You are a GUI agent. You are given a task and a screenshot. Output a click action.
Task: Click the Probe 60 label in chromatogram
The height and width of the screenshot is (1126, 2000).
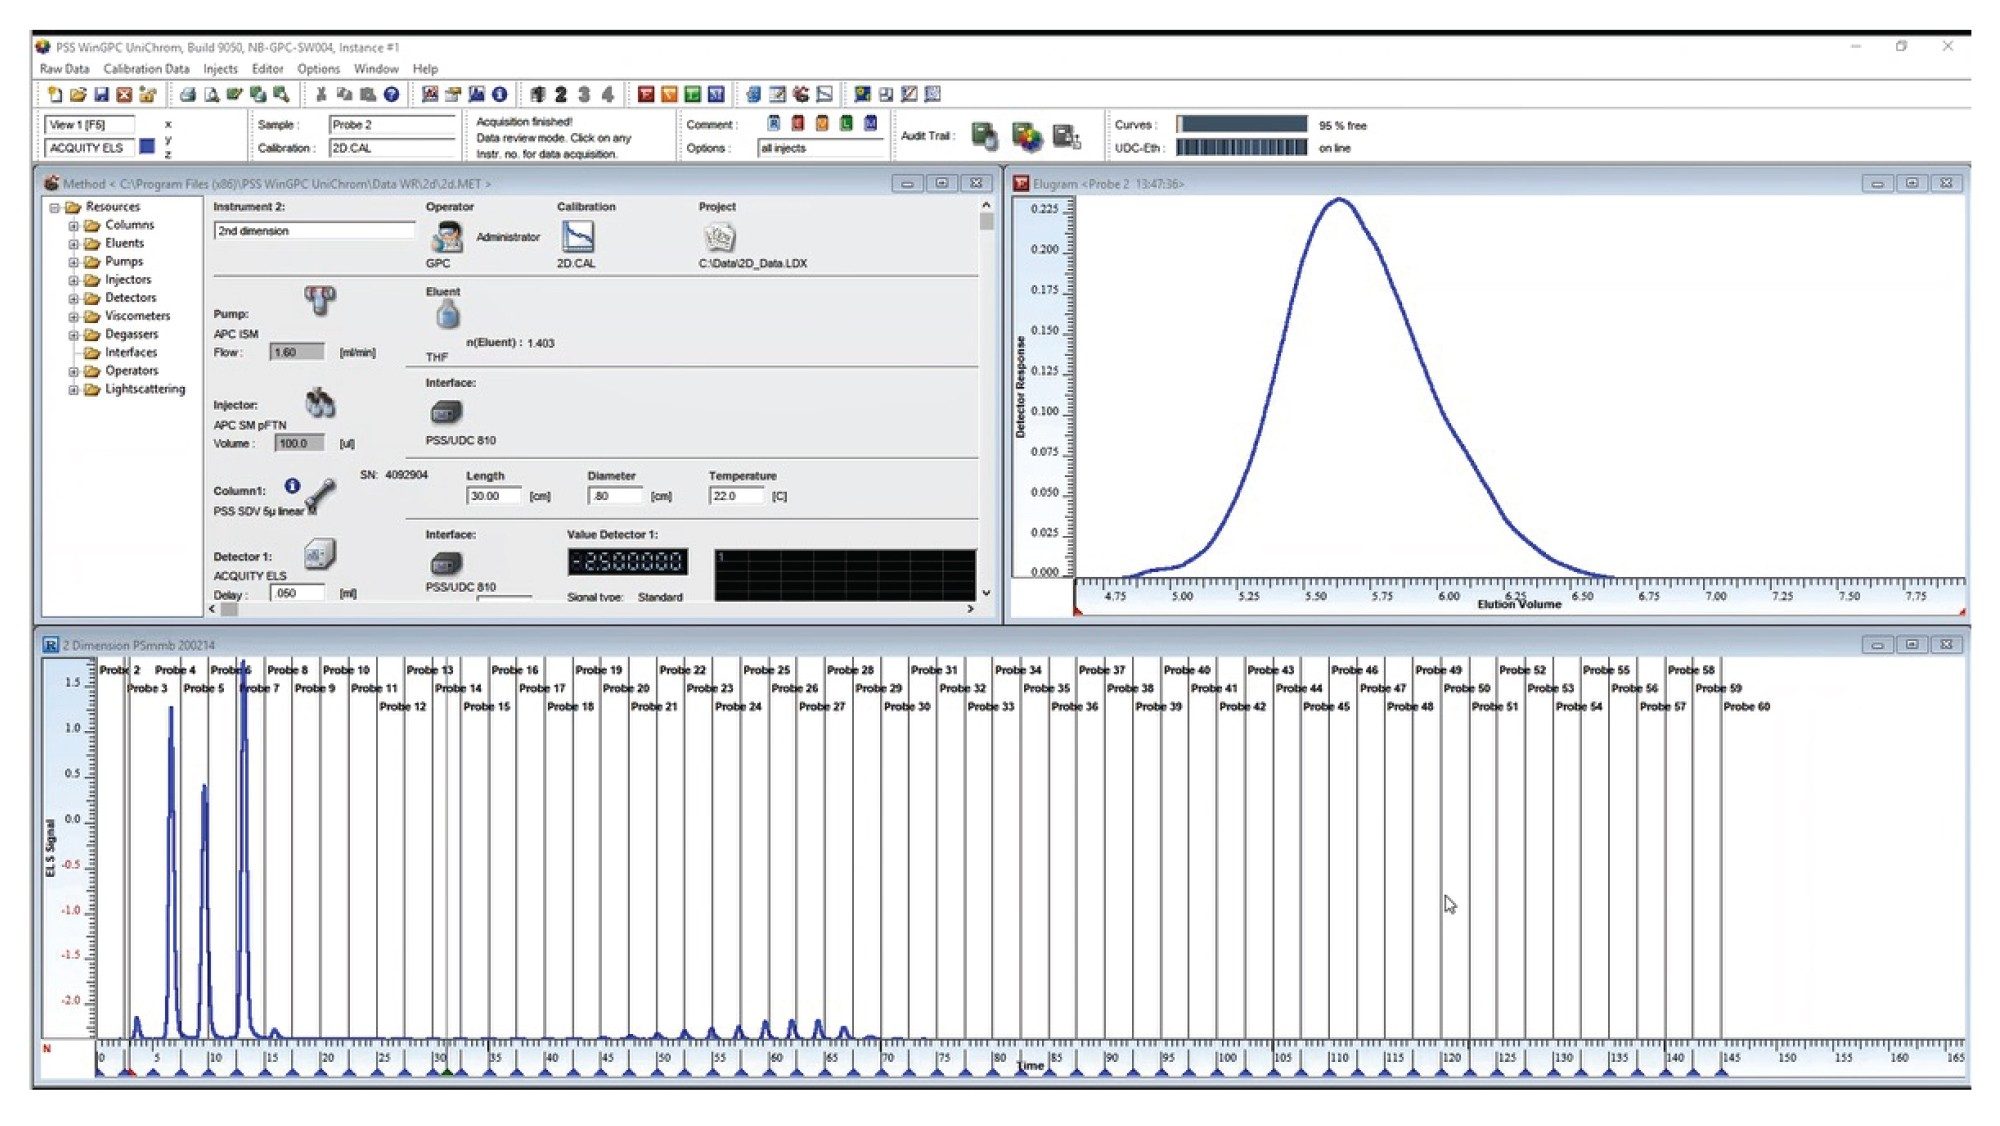[1746, 707]
